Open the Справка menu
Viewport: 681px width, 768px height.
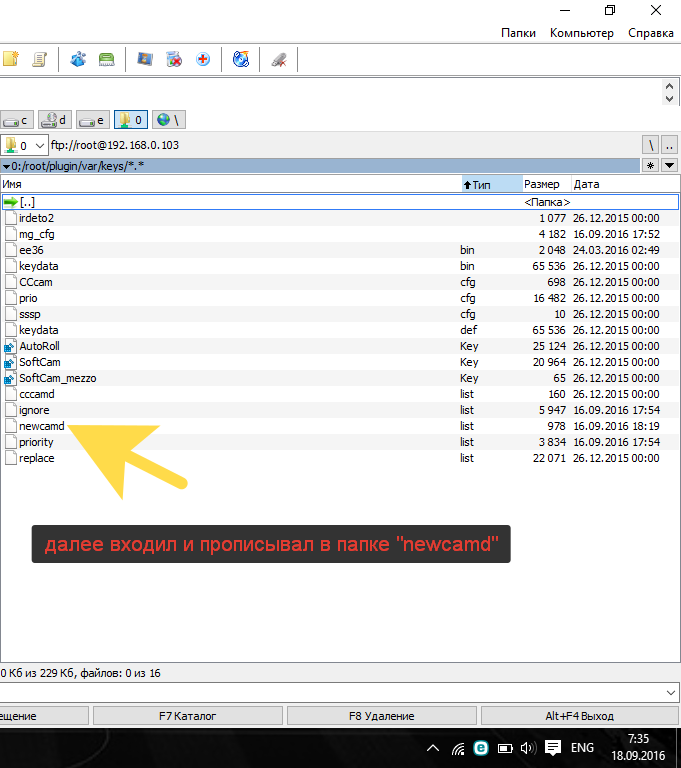tap(650, 32)
